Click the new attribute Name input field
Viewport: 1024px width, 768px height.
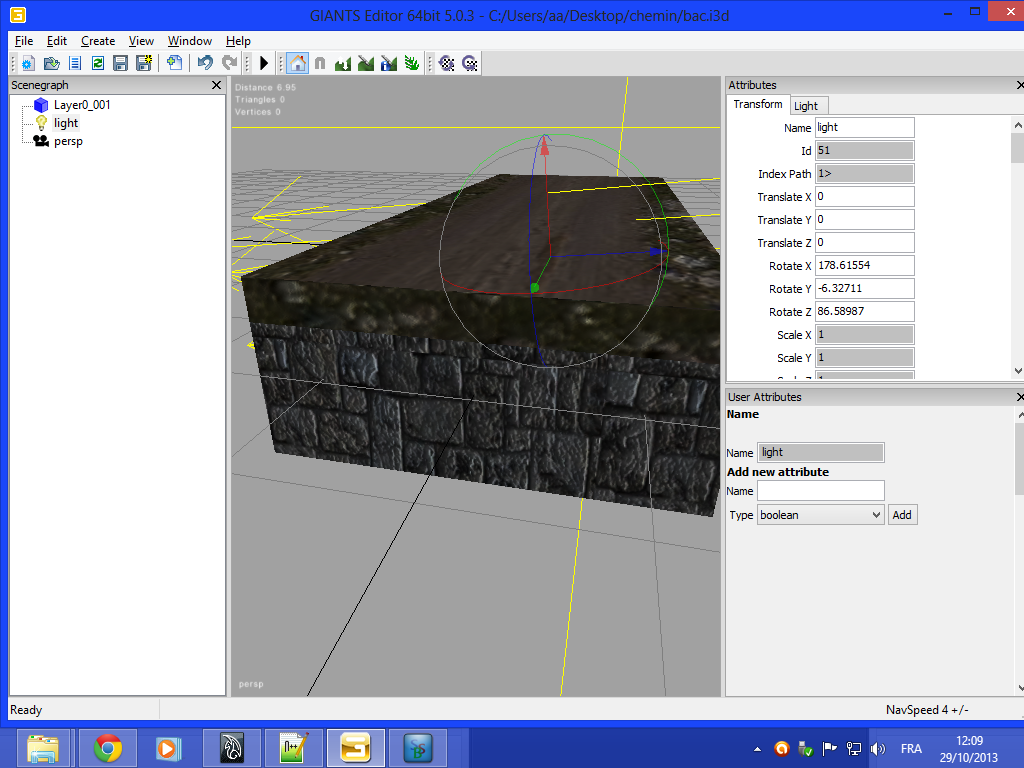click(821, 490)
